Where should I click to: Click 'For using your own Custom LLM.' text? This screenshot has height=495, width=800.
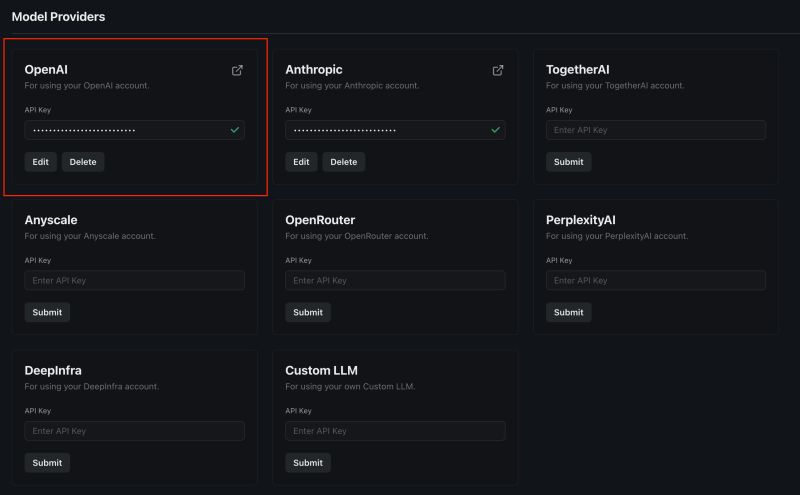350,387
